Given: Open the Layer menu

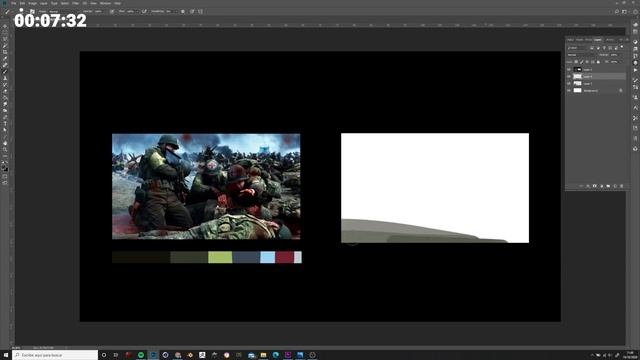Looking at the screenshot, I should click(43, 3).
